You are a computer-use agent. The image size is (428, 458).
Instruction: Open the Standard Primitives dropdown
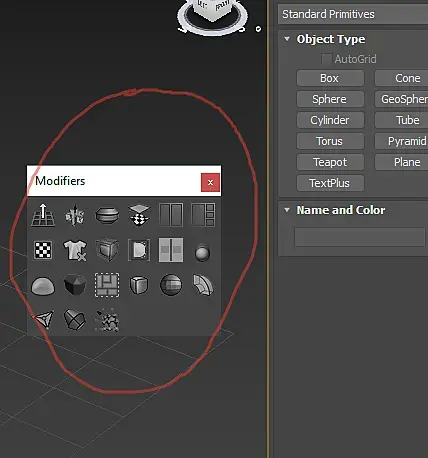(353, 14)
